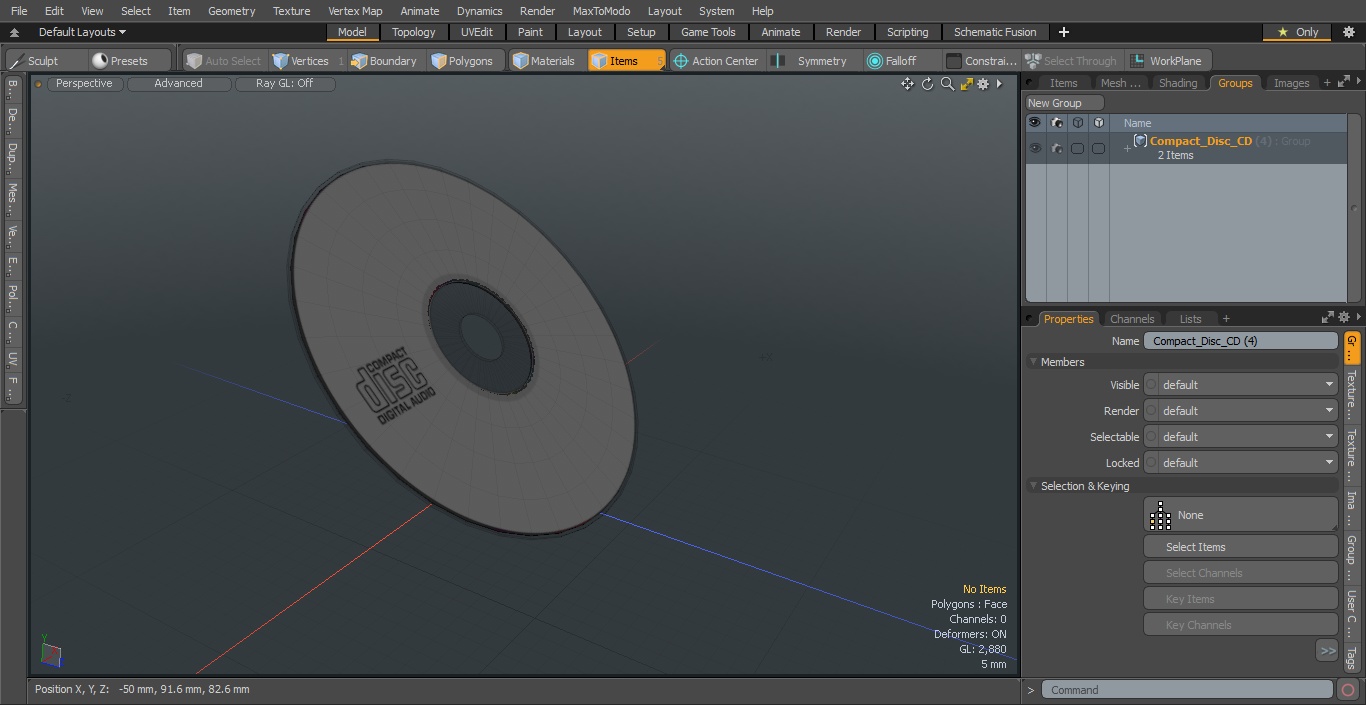Toggle locked box for Compact_Disc_CD group

(x=1099, y=148)
